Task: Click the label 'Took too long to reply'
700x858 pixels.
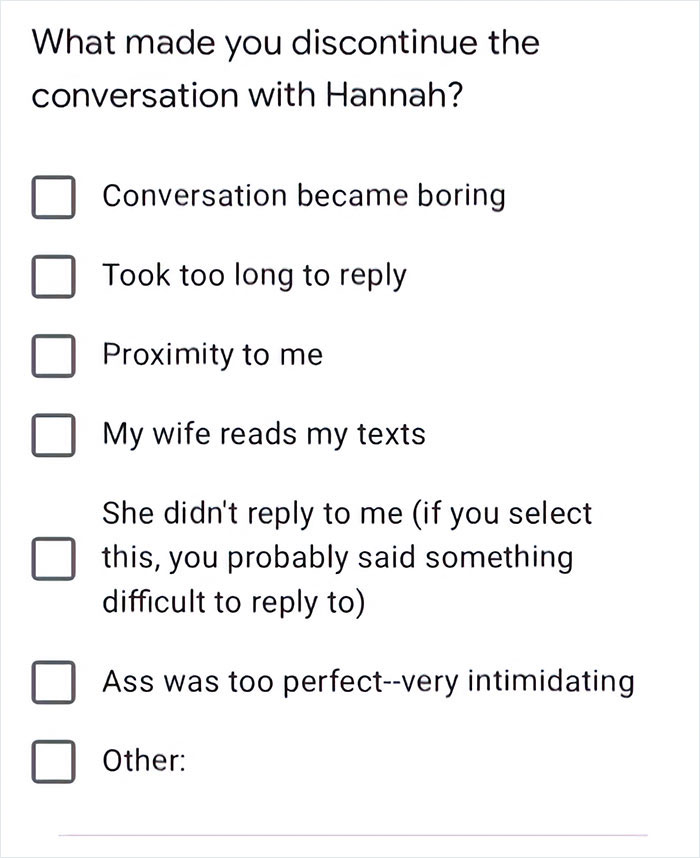Action: click(x=254, y=276)
